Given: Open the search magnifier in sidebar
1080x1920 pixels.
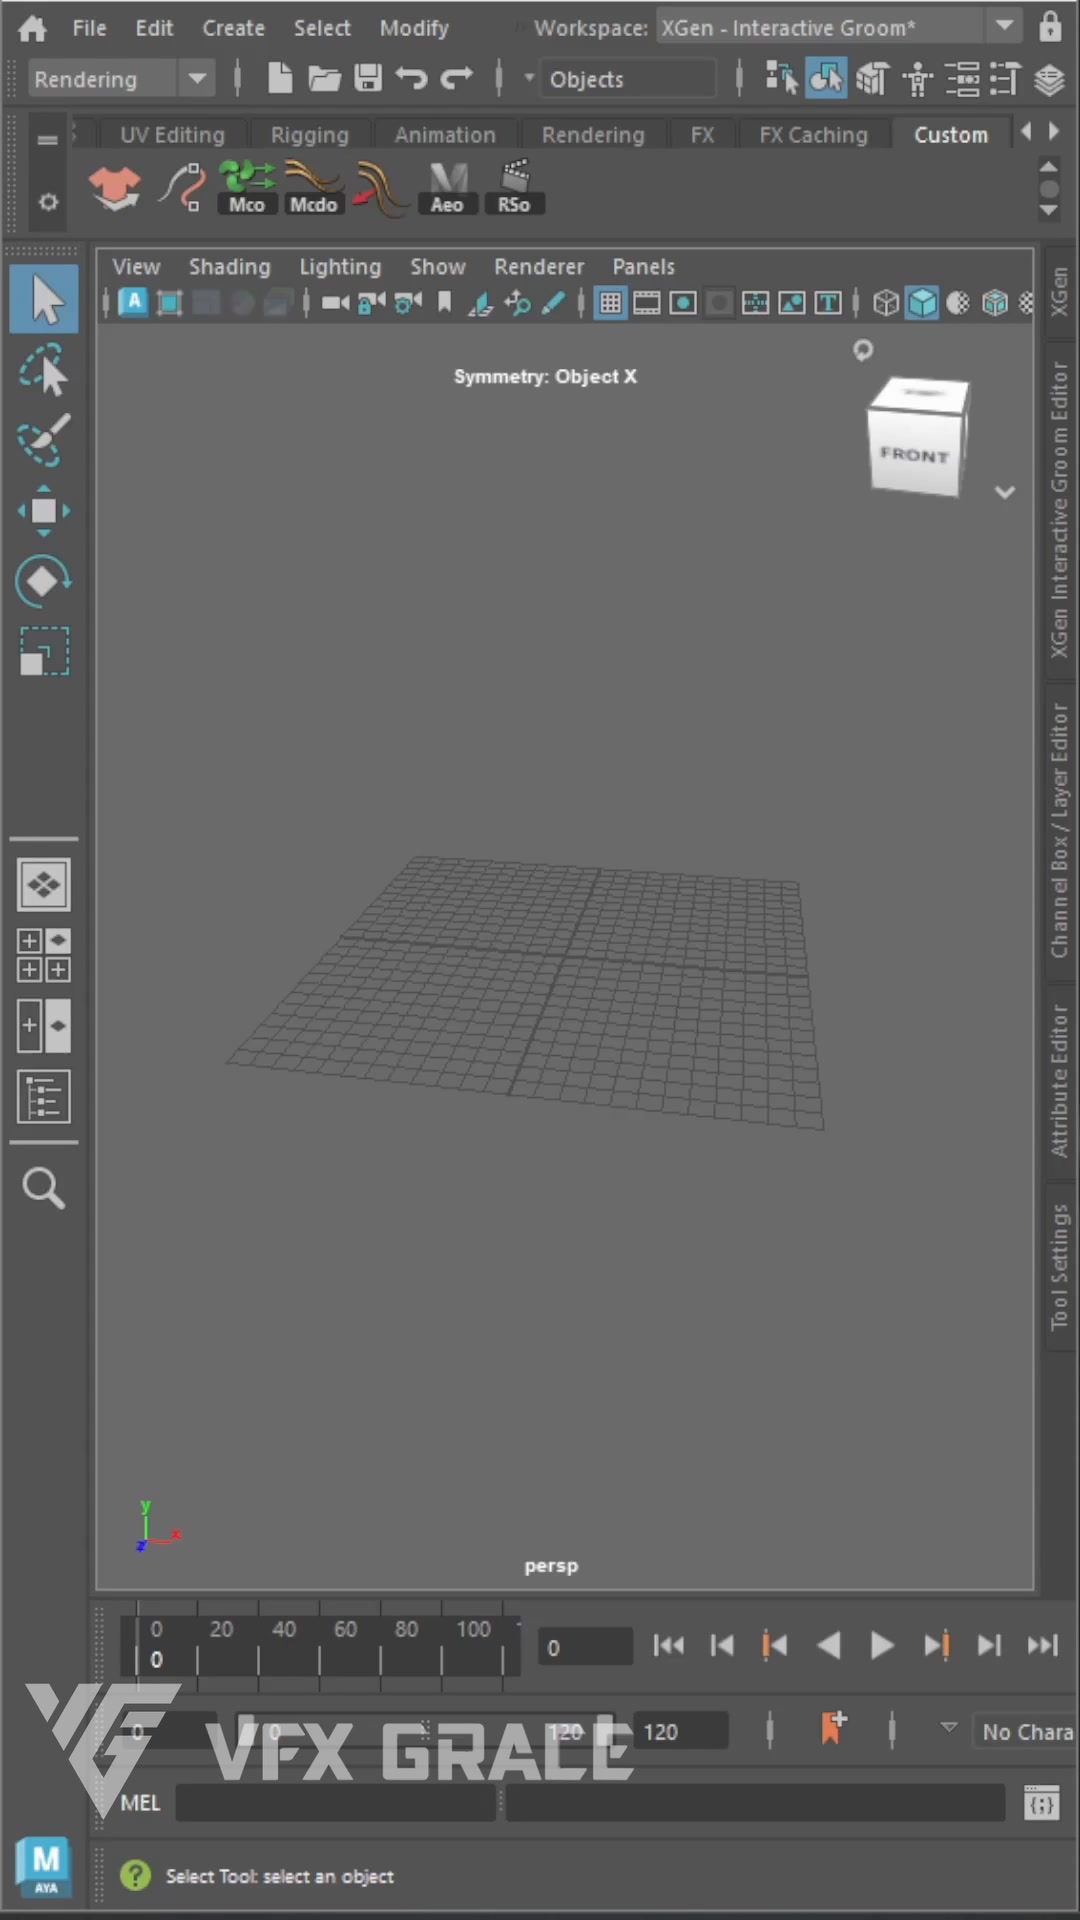Looking at the screenshot, I should tap(44, 1188).
